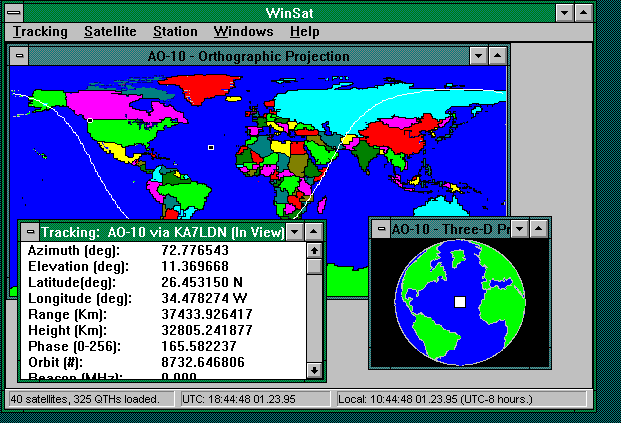640x442 pixels.
Task: Minimize the Tracking AO-10 window
Action: click(294, 232)
